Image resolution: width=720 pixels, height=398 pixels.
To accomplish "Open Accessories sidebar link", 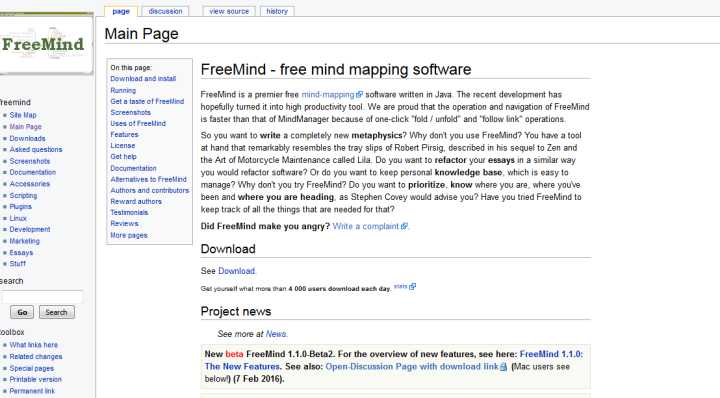I will click(x=30, y=184).
